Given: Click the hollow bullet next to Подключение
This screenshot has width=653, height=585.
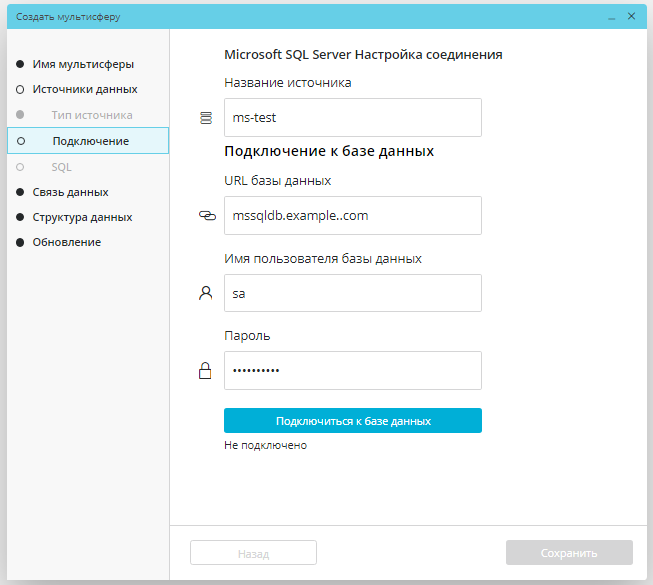Looking at the screenshot, I should [21, 141].
